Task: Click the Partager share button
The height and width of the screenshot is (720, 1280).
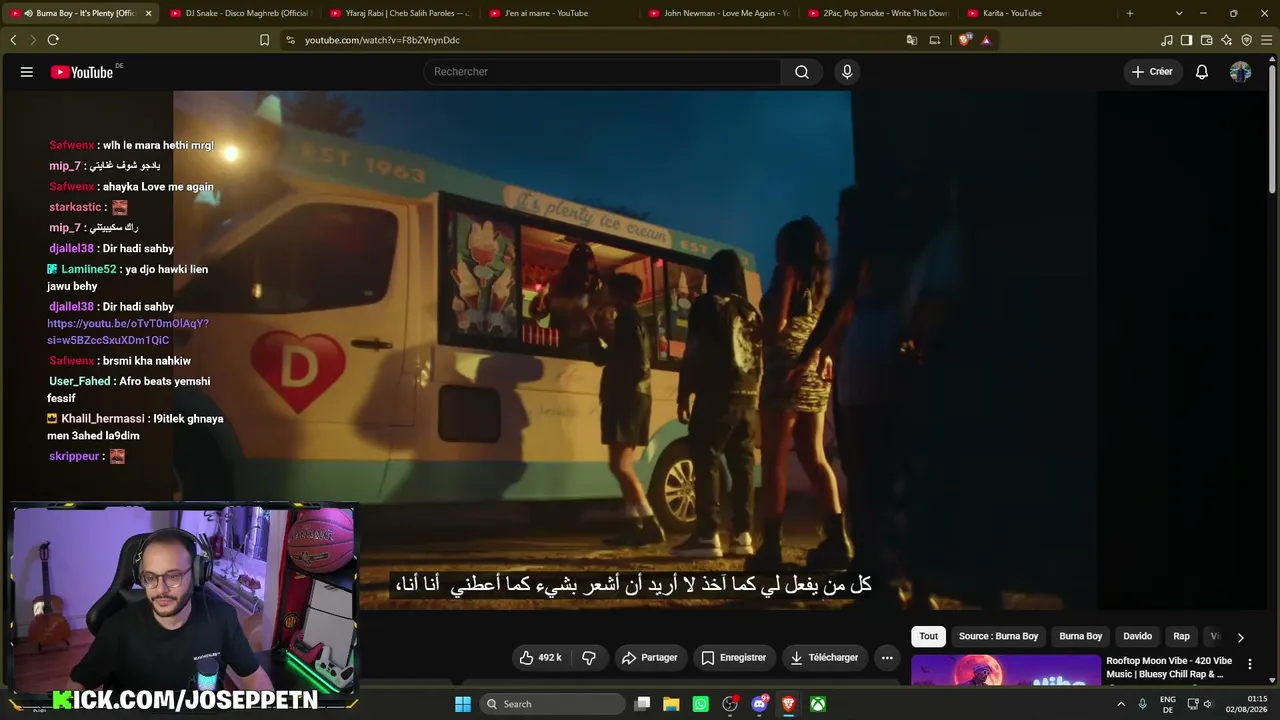Action: coord(649,658)
